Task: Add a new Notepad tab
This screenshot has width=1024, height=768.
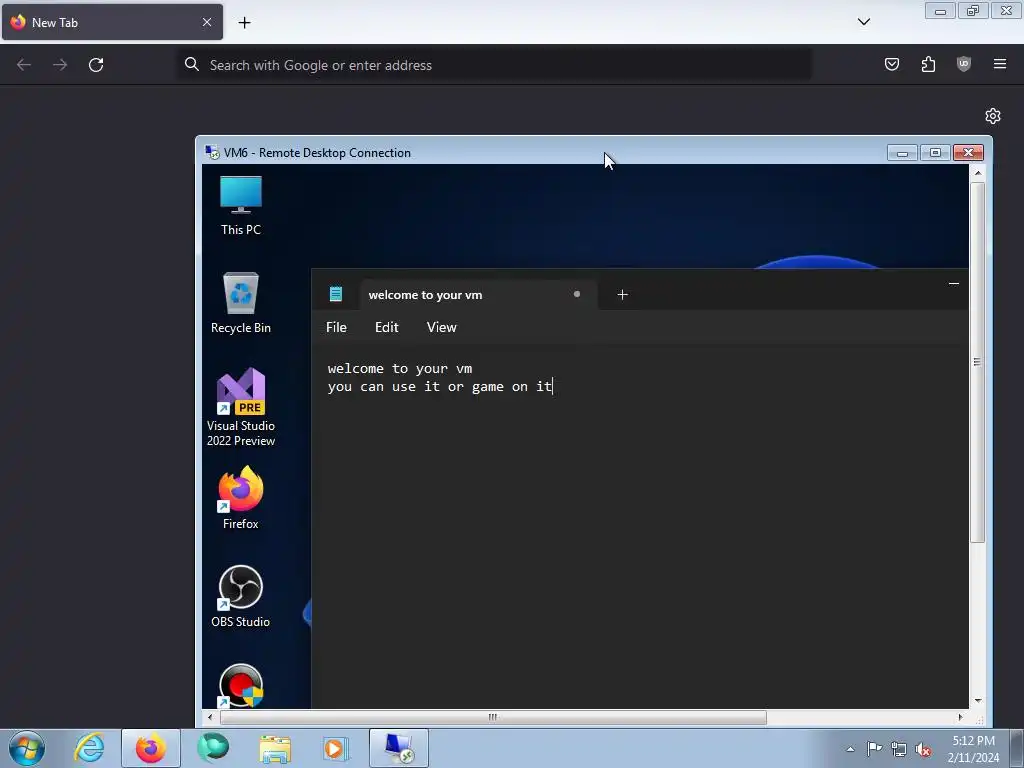Action: pos(622,295)
